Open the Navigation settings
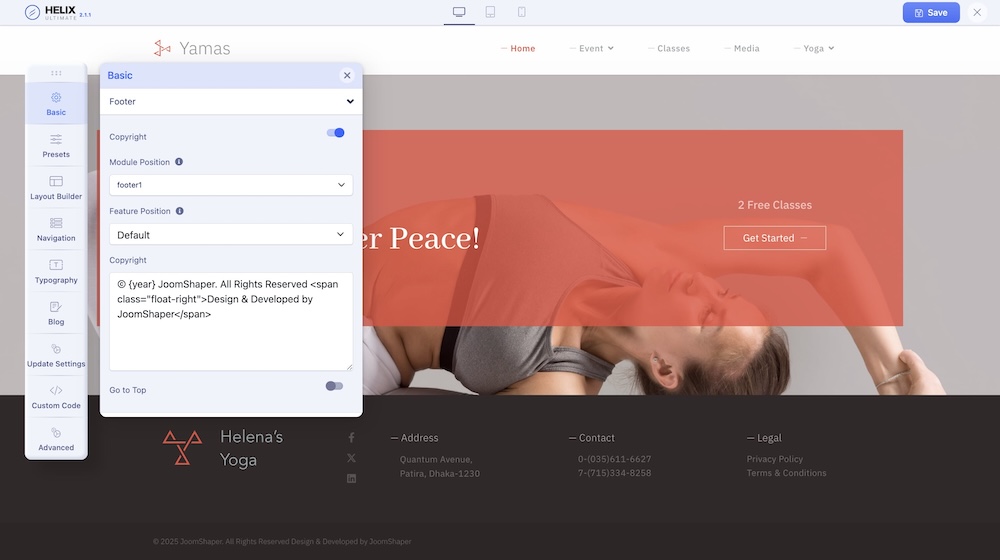1000x560 pixels. (x=56, y=230)
